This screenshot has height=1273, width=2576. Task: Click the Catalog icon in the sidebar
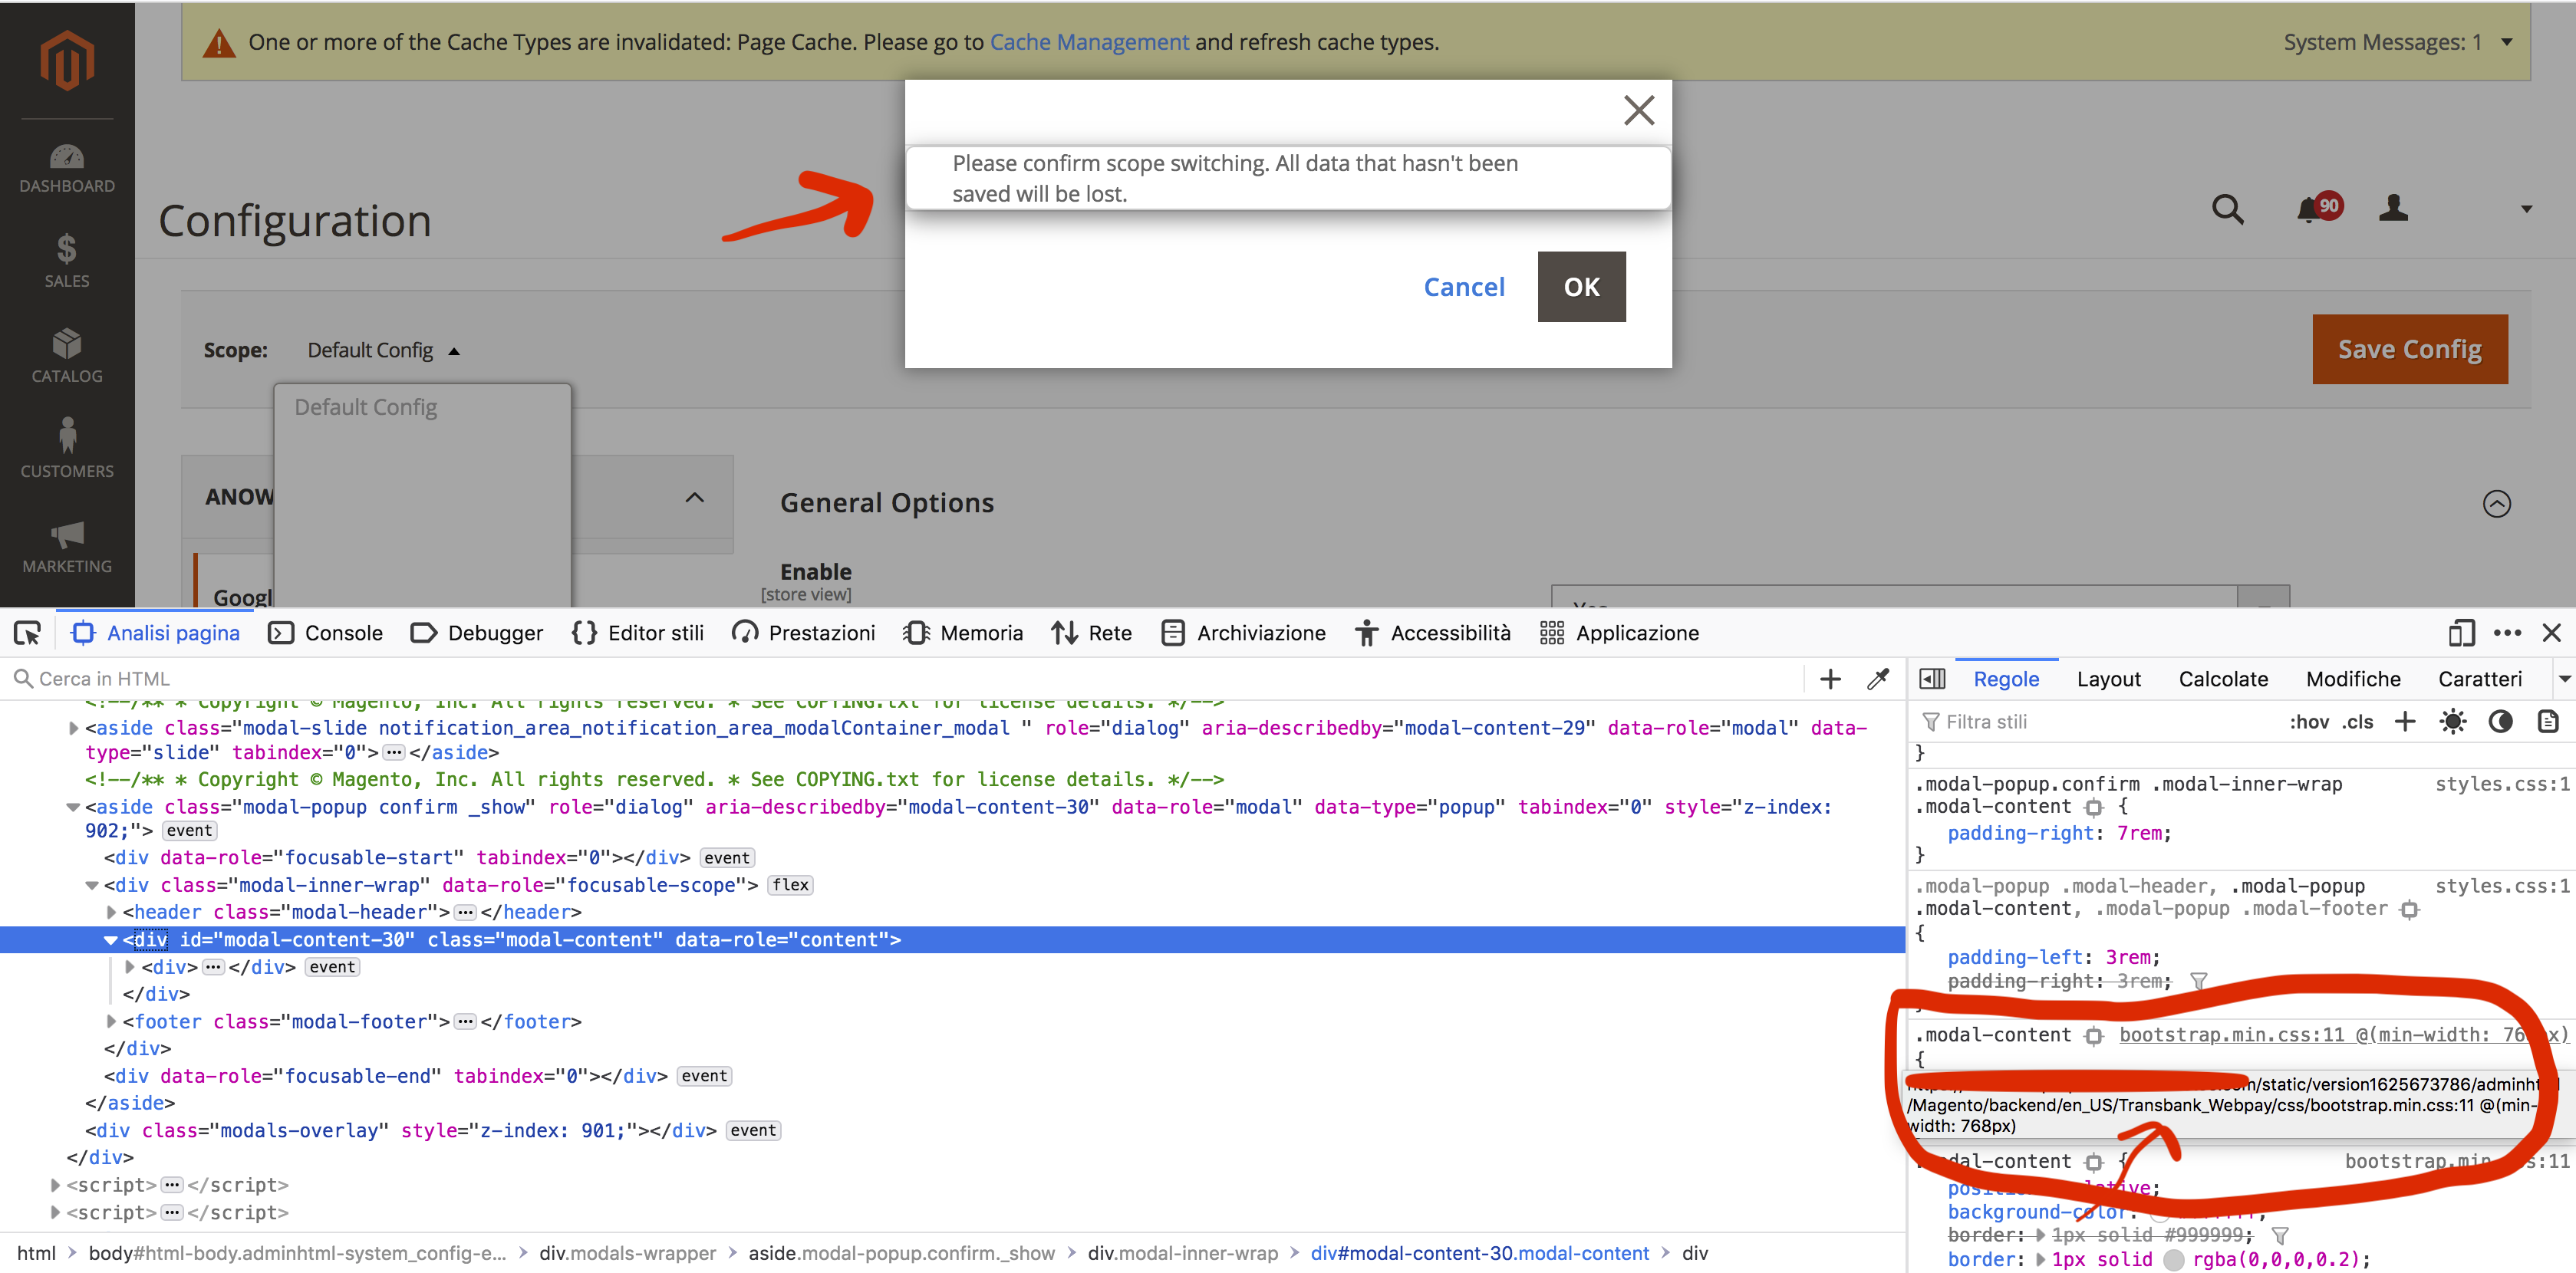pyautogui.click(x=66, y=355)
